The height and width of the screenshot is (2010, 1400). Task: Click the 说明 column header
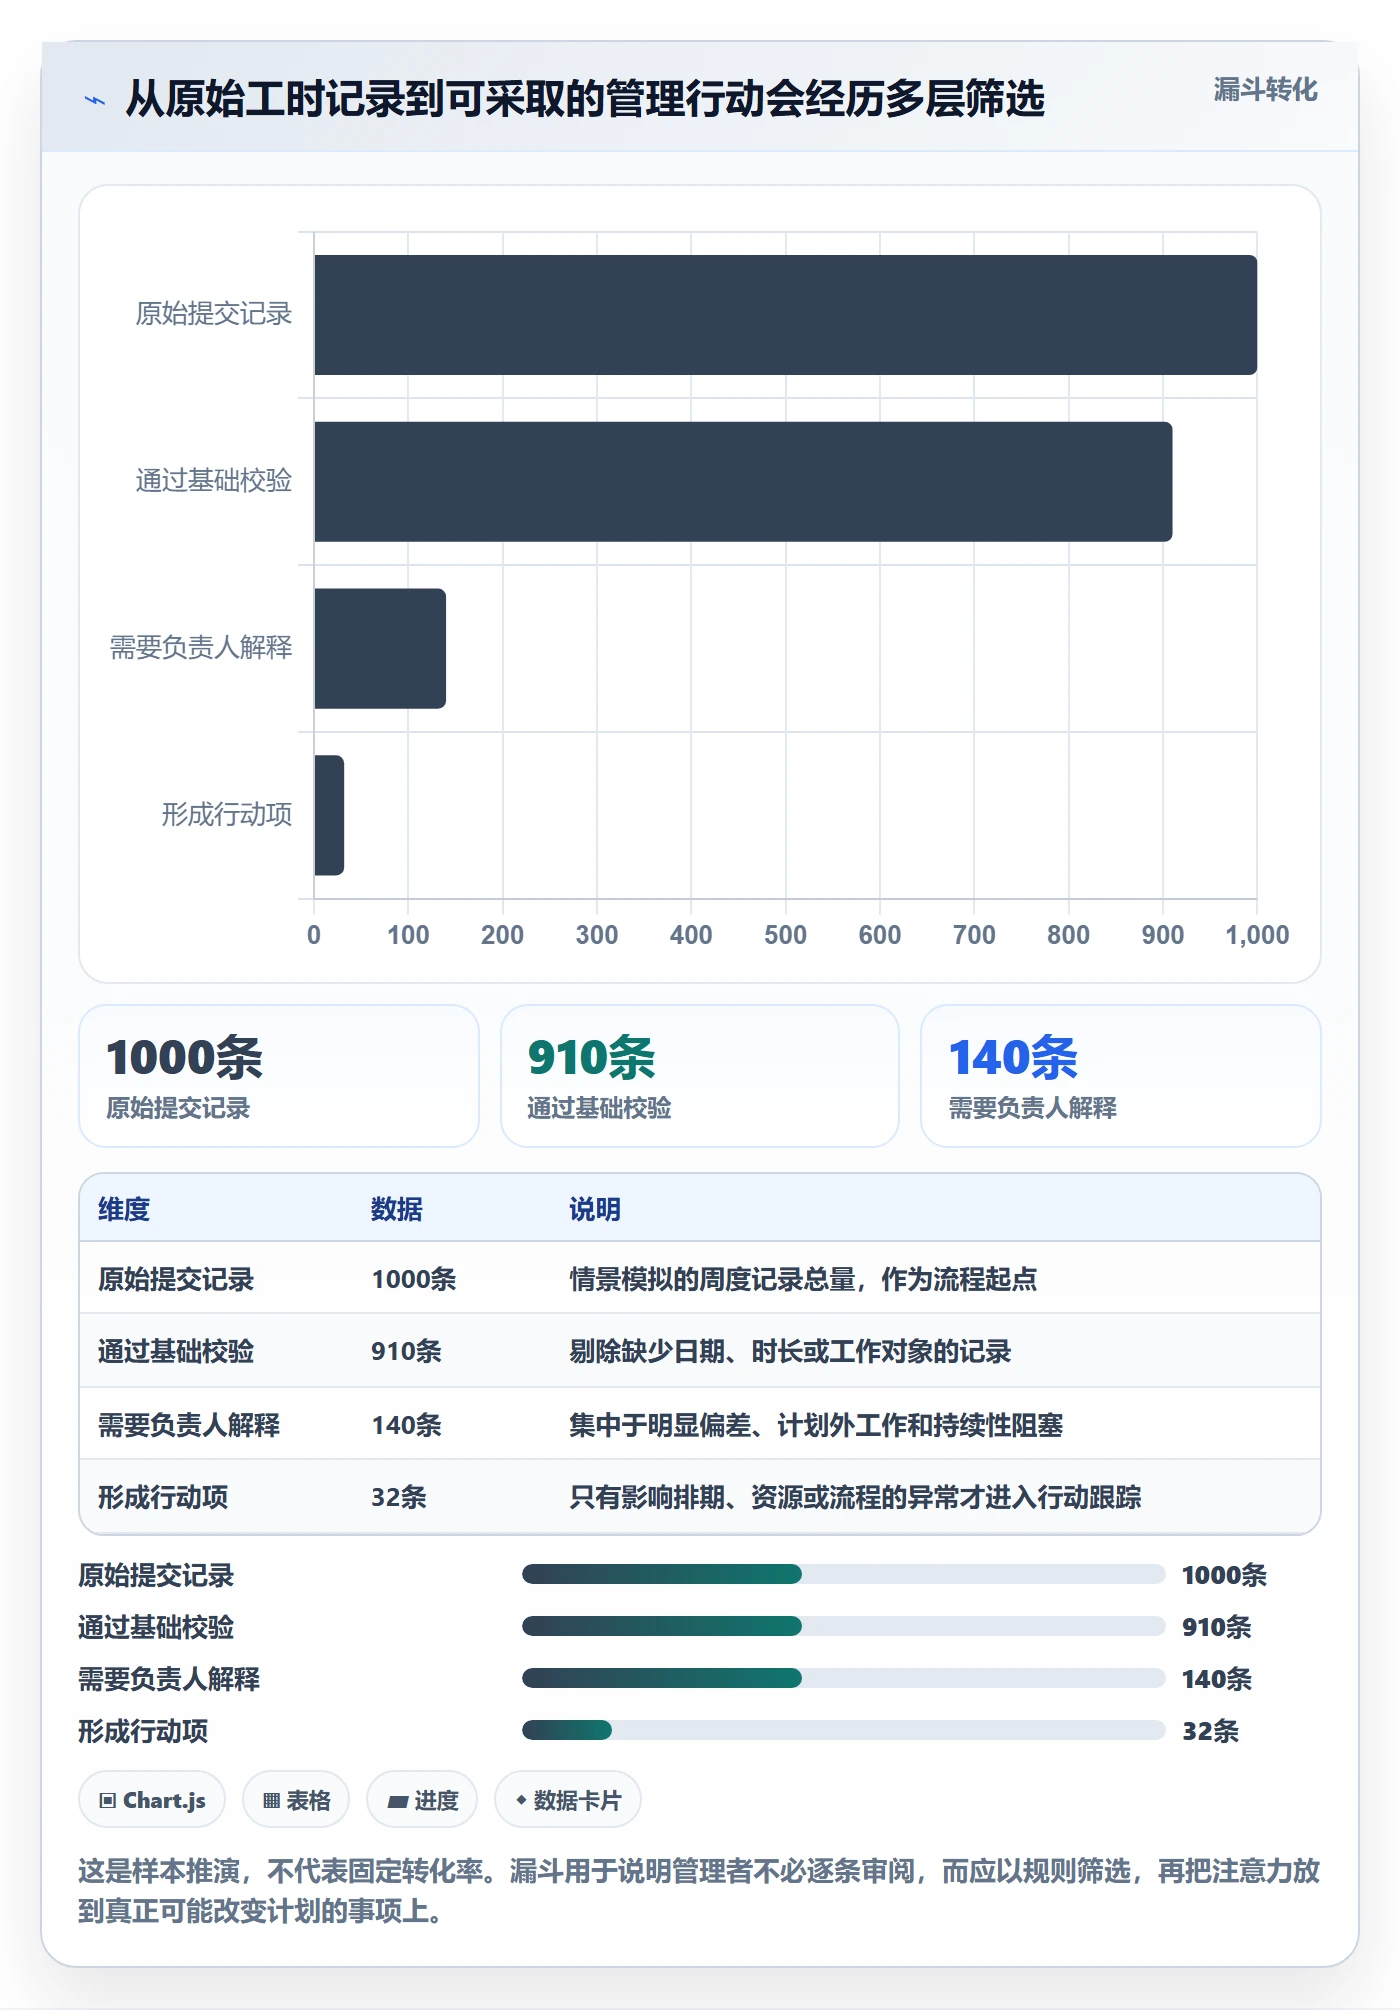click(x=595, y=1209)
